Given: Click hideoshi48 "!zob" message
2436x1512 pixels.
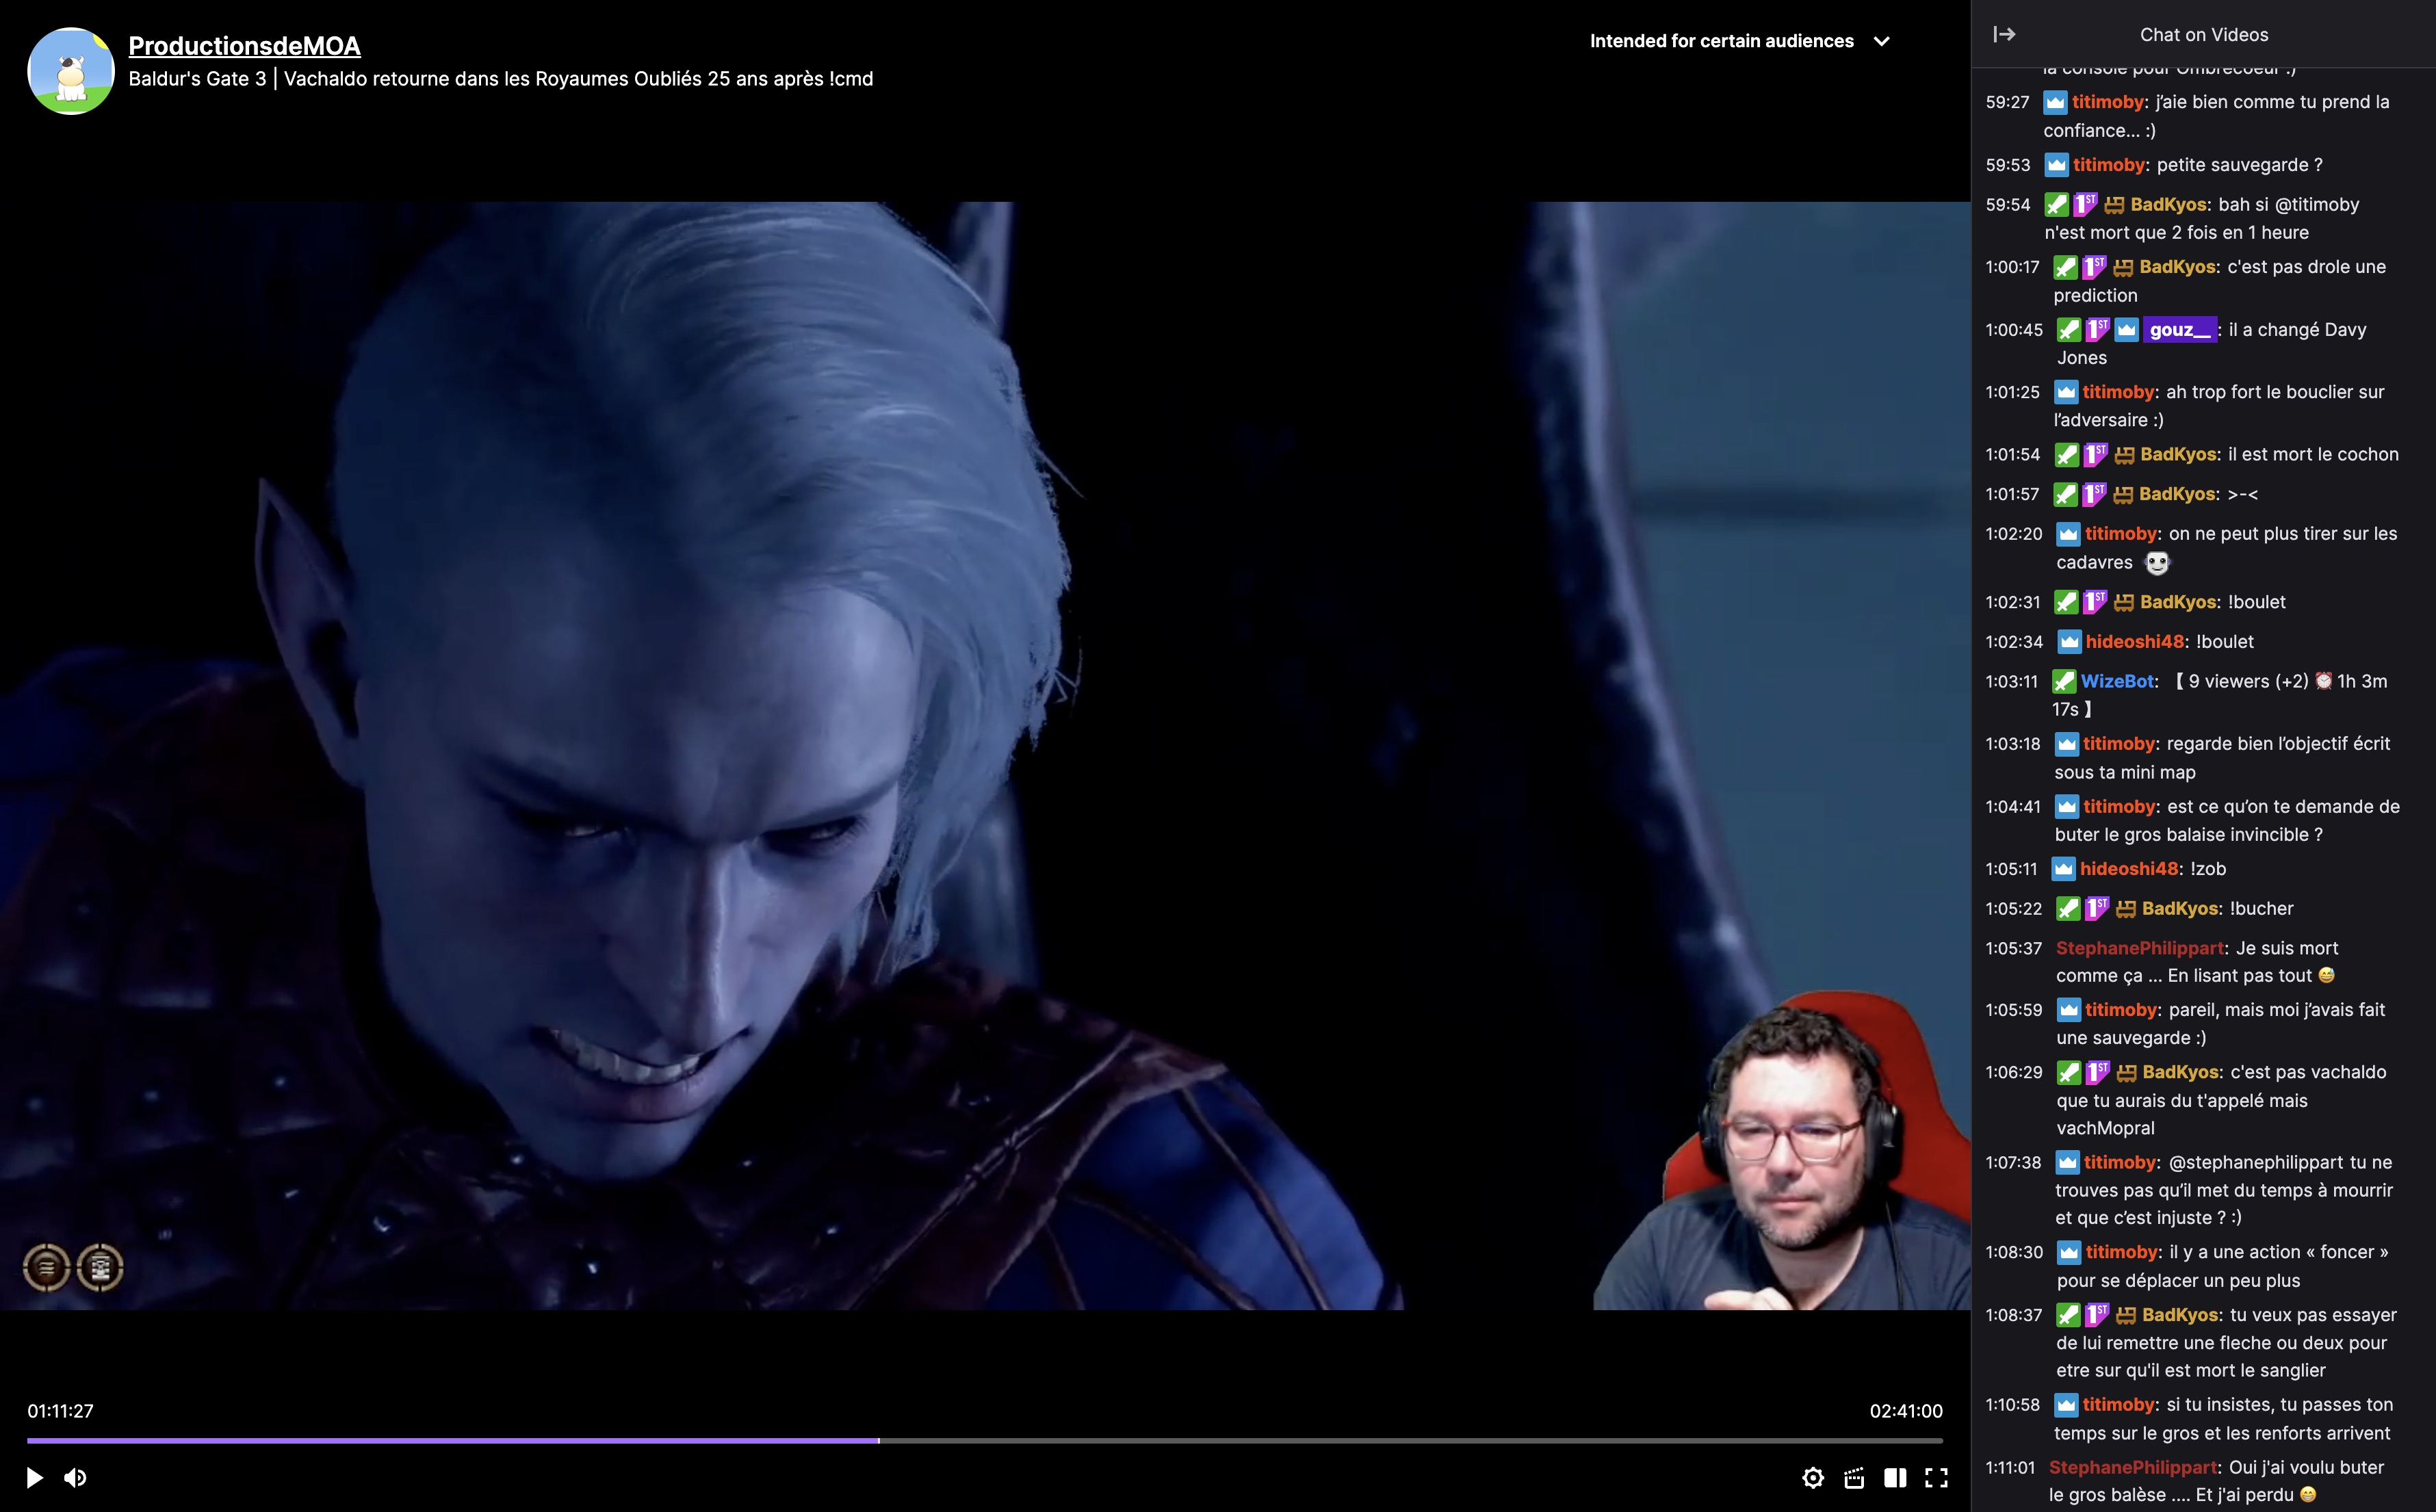Looking at the screenshot, I should pos(2207,869).
